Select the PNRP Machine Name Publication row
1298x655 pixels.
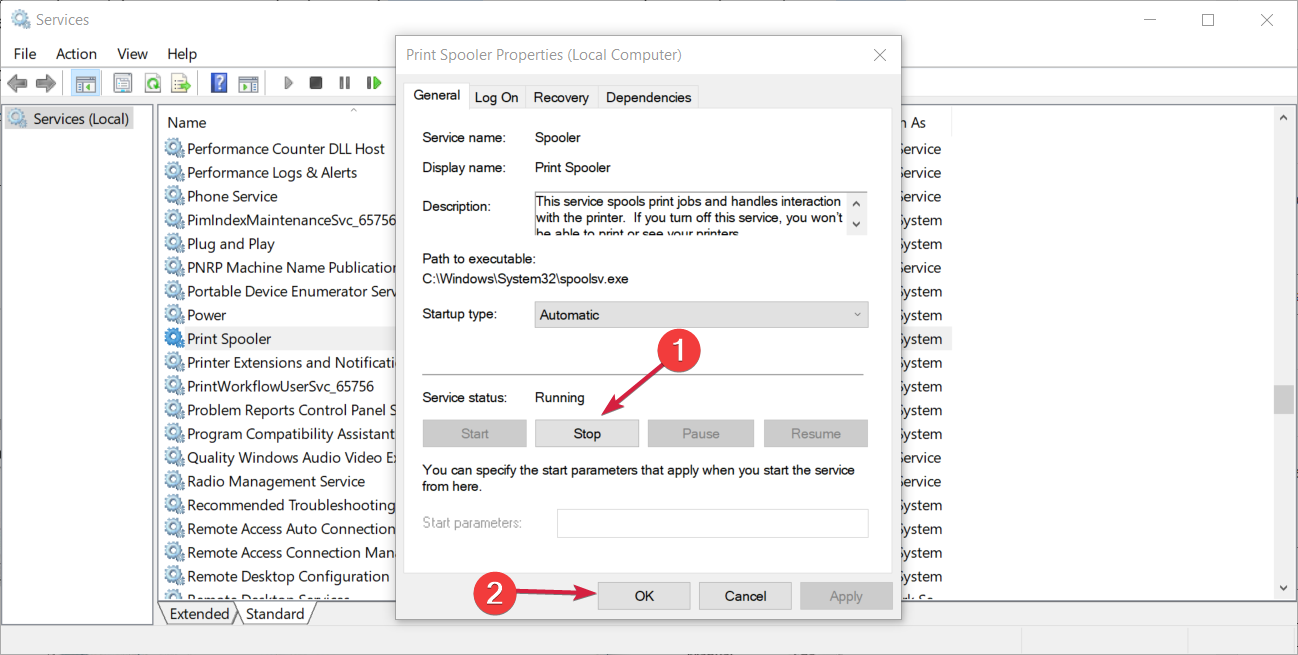(280, 267)
